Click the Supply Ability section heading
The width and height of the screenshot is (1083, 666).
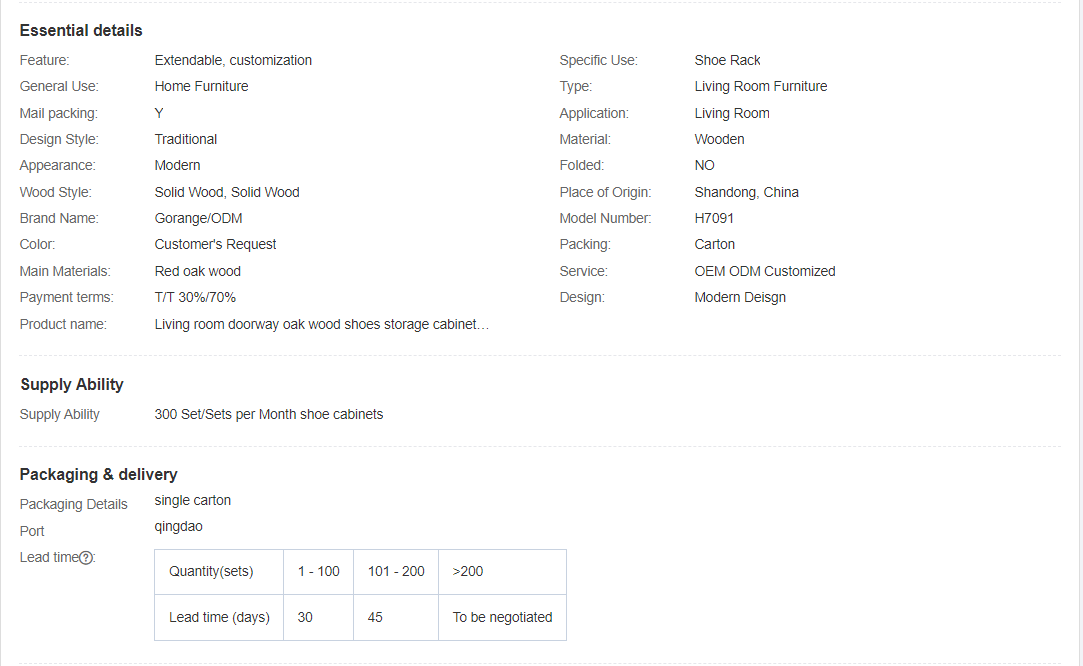coord(72,384)
